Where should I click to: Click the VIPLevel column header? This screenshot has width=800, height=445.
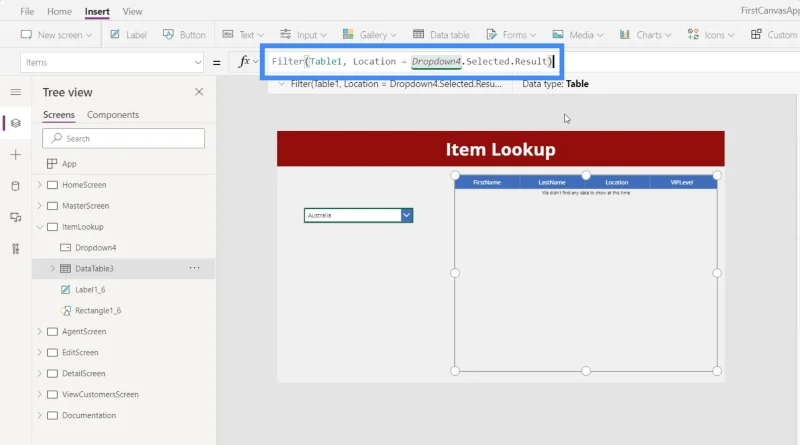pos(682,182)
